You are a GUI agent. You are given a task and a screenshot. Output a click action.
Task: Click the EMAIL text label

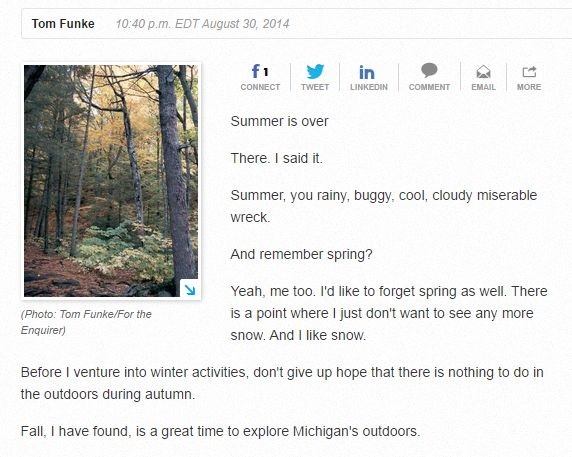(483, 87)
